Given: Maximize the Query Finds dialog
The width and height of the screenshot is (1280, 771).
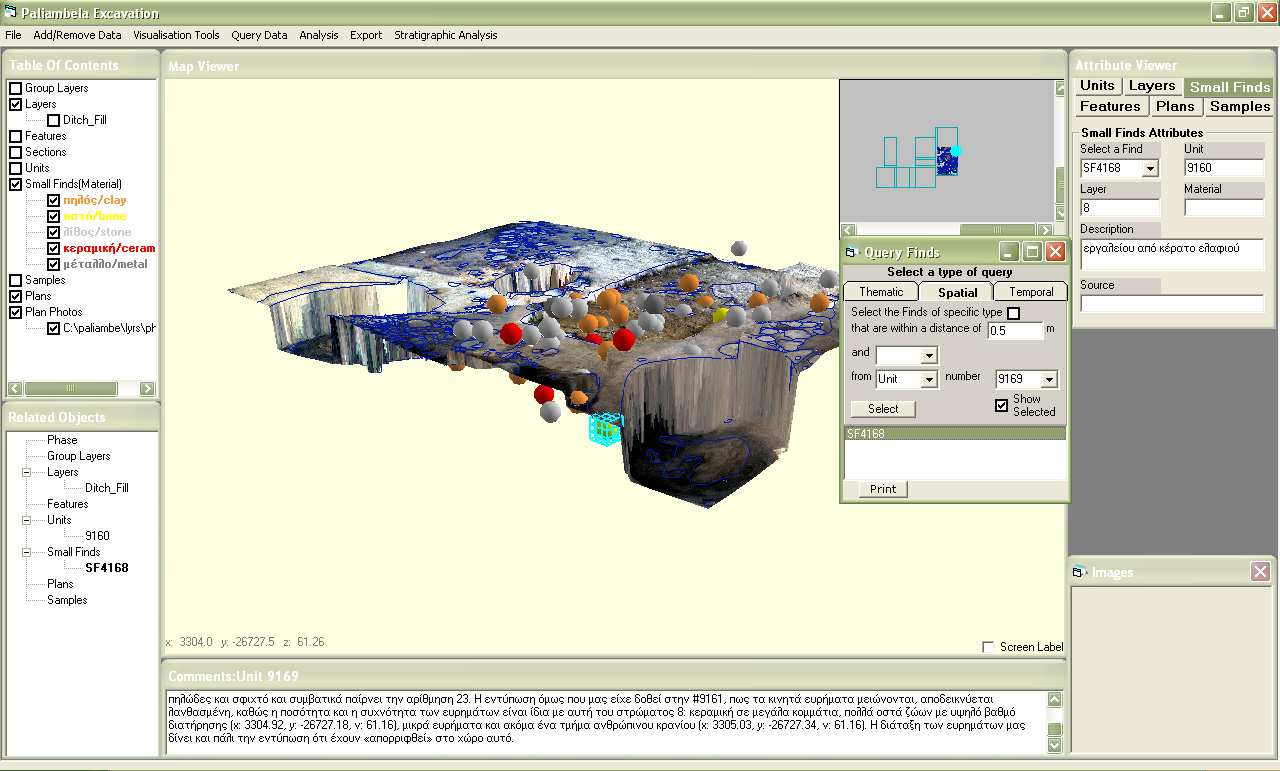Looking at the screenshot, I should point(1032,251).
